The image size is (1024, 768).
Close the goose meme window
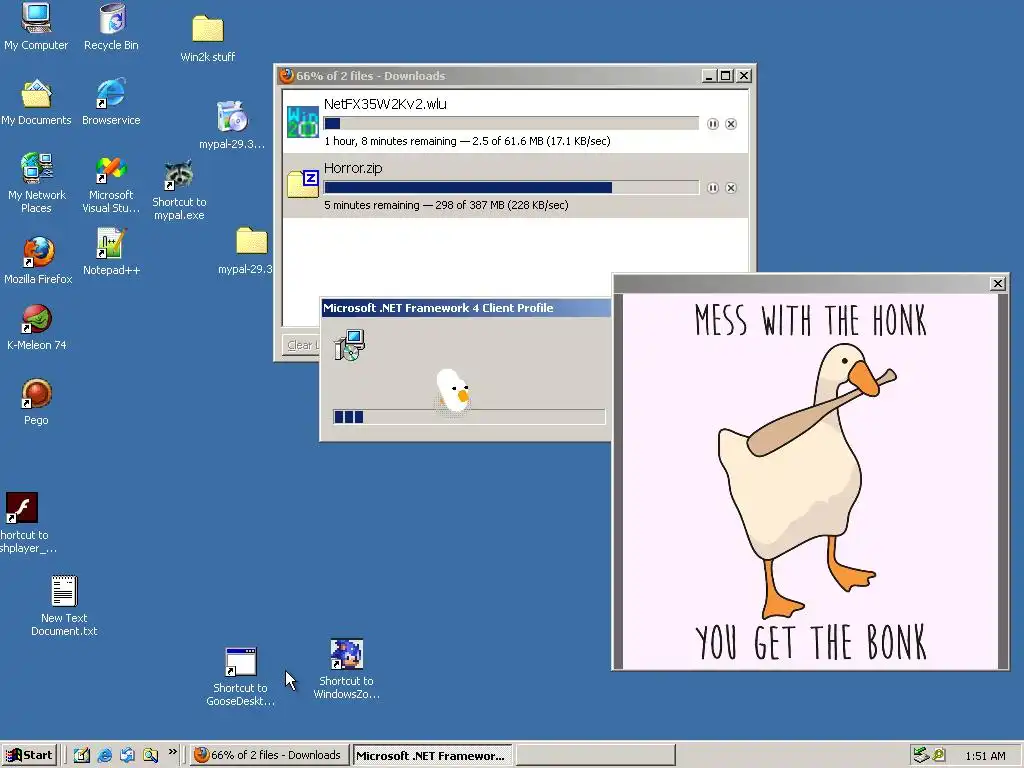tap(997, 283)
